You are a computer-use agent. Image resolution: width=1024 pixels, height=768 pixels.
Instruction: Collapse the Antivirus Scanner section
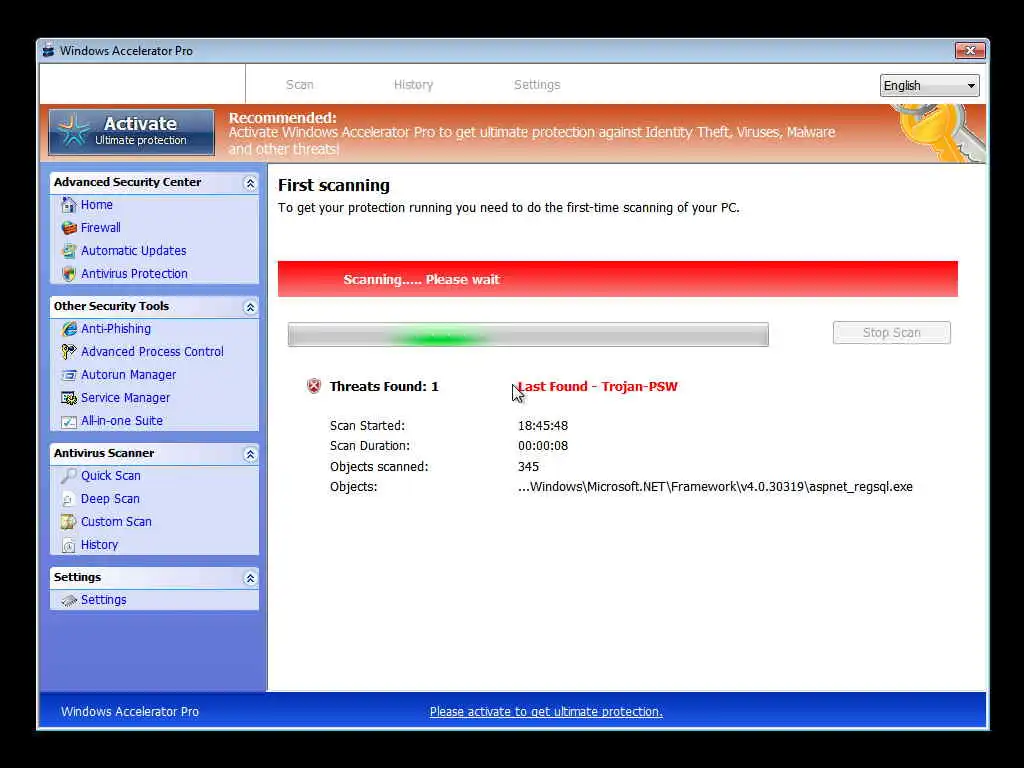click(250, 454)
